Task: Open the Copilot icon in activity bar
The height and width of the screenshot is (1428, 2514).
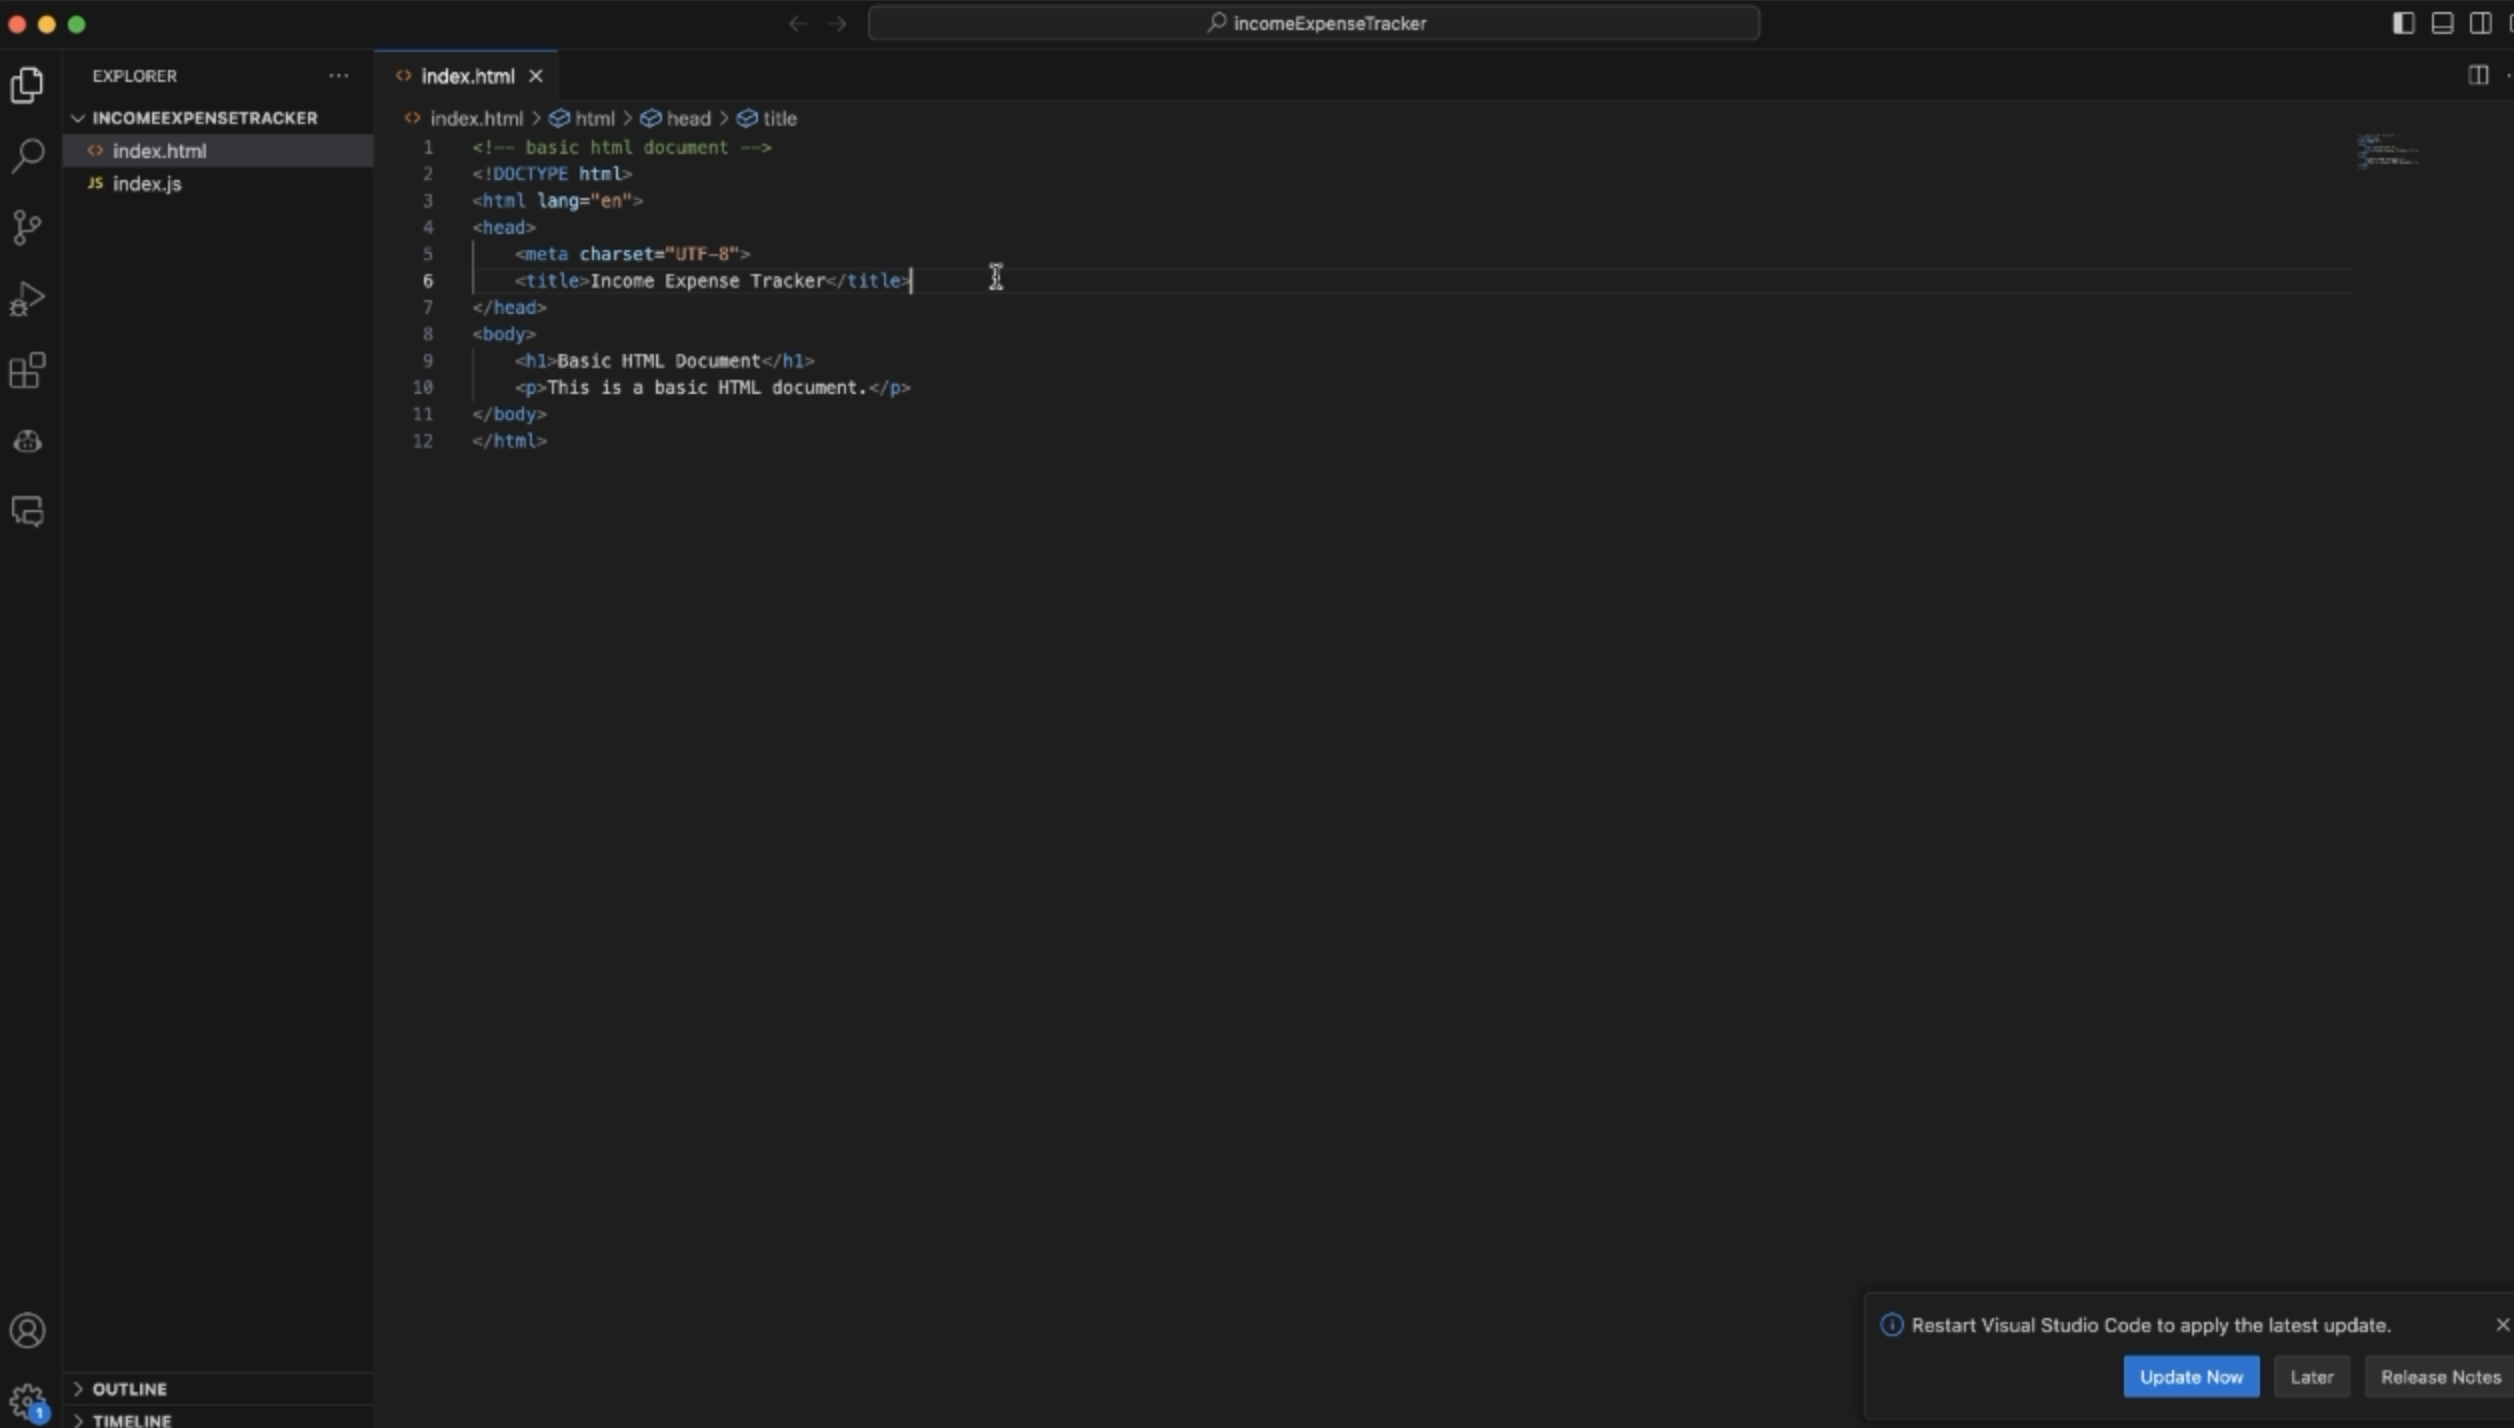Action: [28, 441]
